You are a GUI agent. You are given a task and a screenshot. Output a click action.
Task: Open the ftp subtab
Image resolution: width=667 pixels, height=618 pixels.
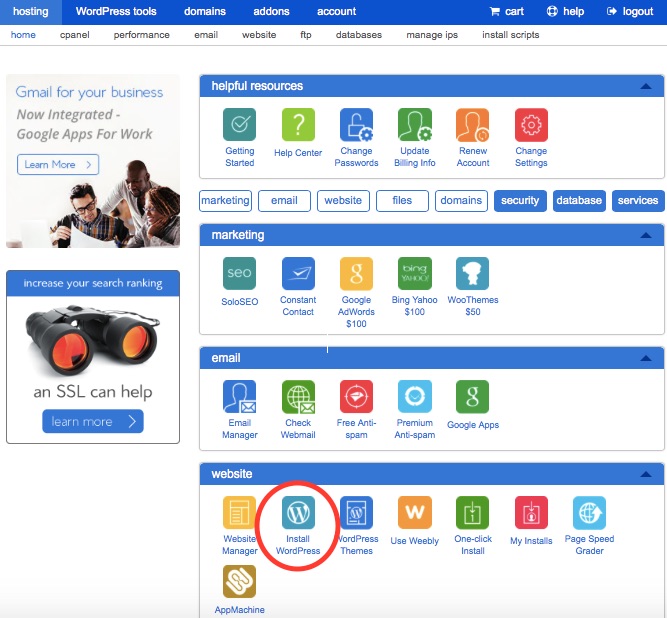pos(306,35)
